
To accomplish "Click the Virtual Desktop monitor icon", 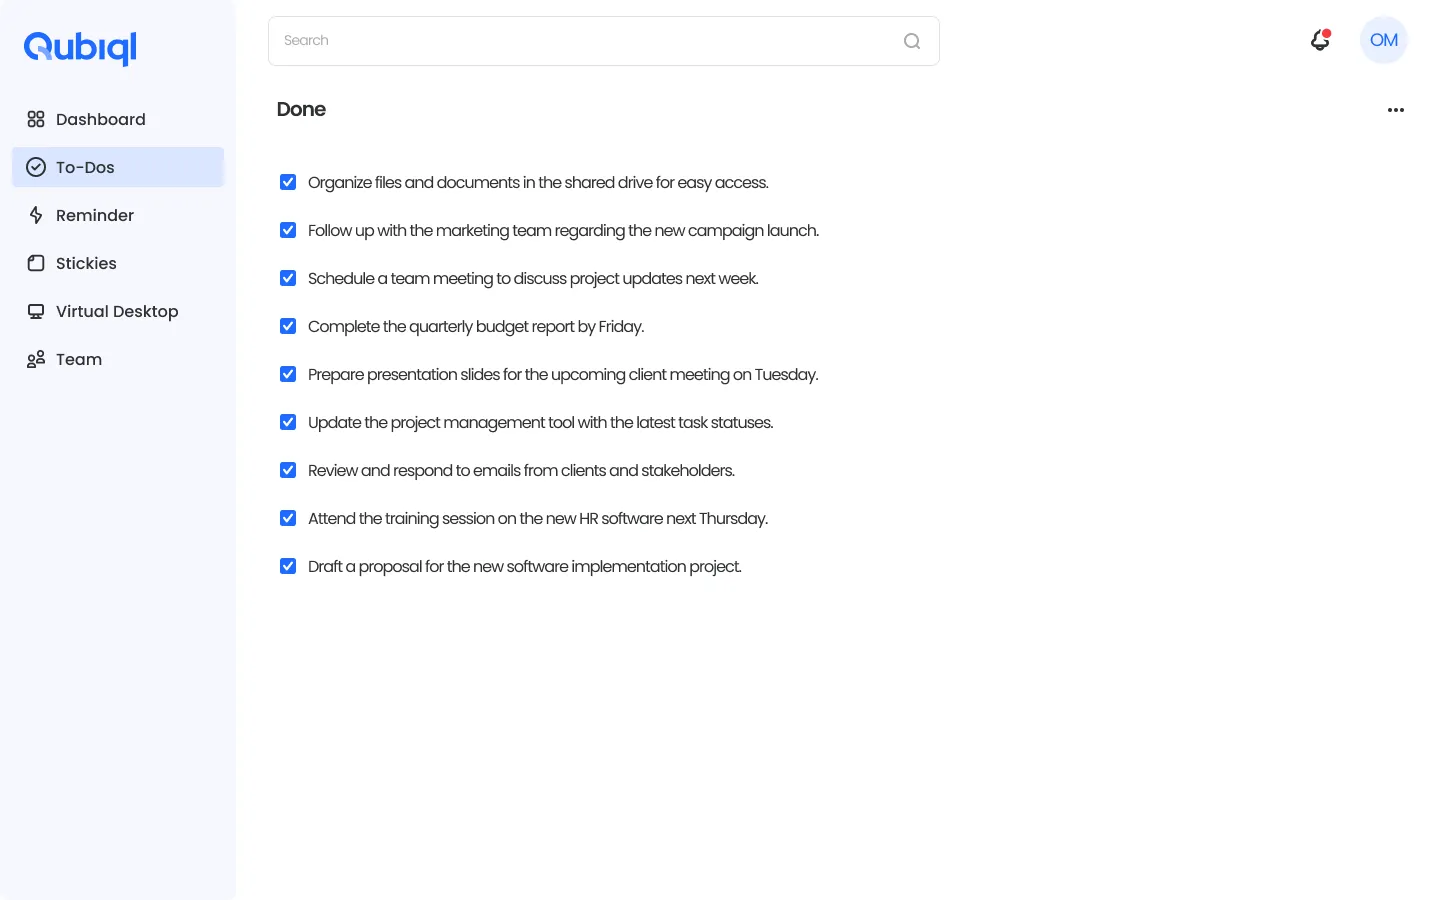I will [36, 311].
